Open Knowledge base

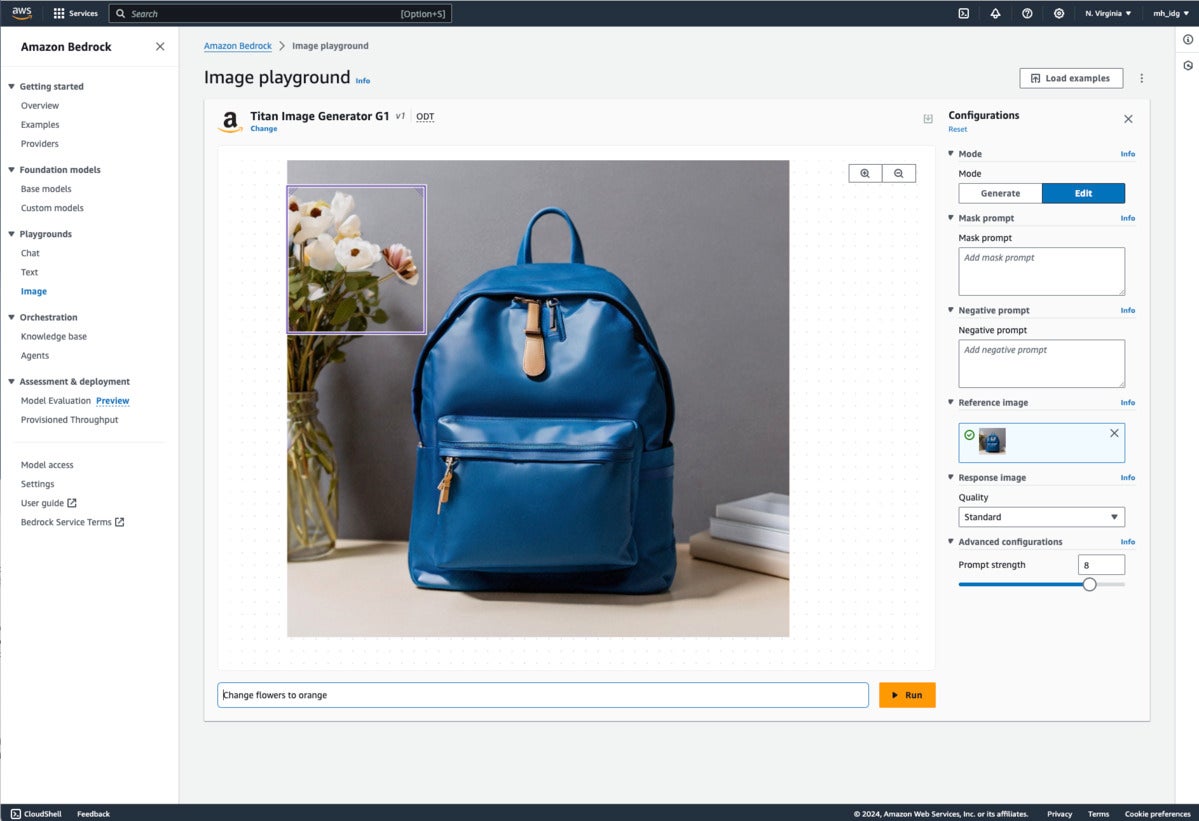pos(54,336)
